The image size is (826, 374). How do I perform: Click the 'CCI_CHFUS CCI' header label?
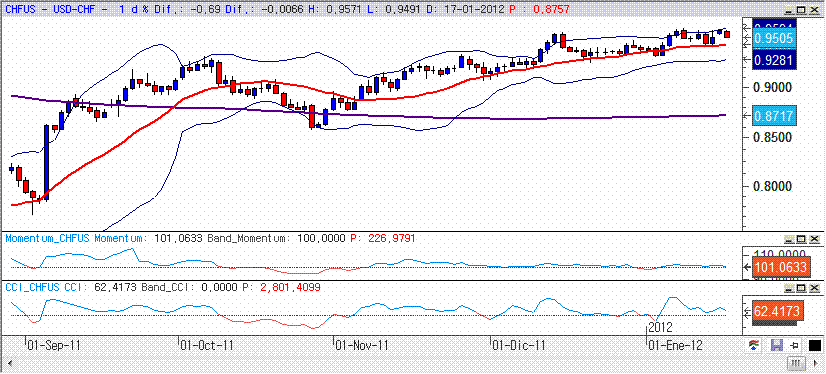coord(47,288)
